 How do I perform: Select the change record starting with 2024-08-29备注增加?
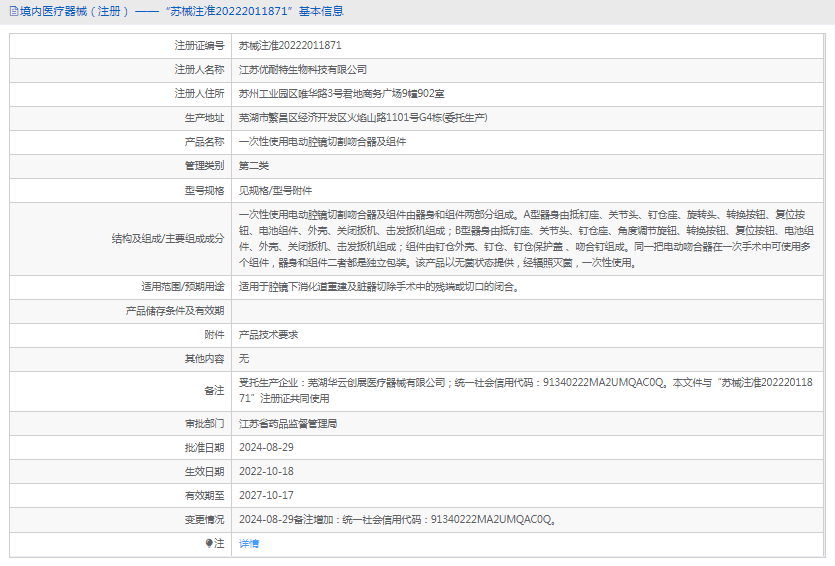tap(398, 520)
